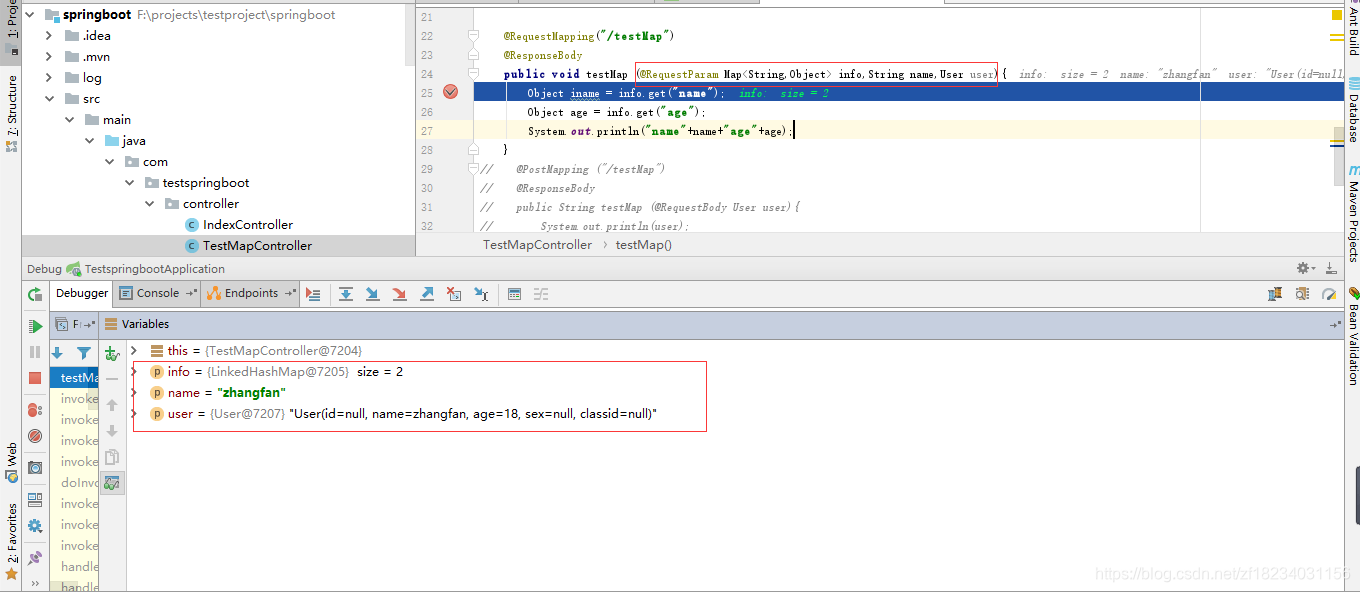Step Into toolbar icon
1360x592 pixels.
click(x=373, y=294)
